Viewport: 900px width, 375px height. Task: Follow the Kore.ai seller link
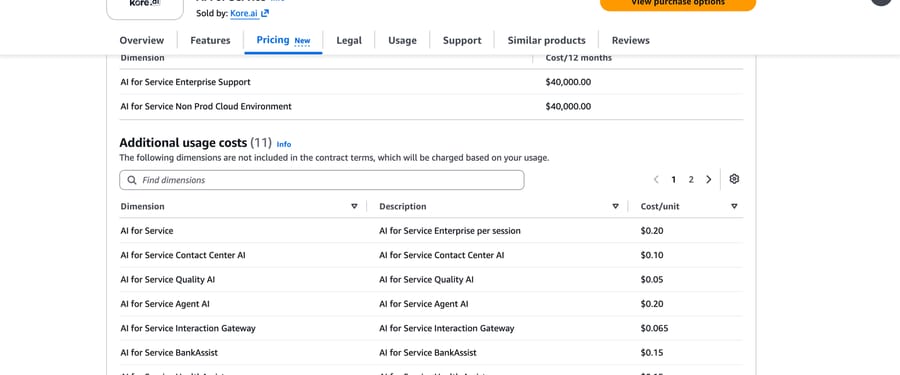tap(244, 13)
